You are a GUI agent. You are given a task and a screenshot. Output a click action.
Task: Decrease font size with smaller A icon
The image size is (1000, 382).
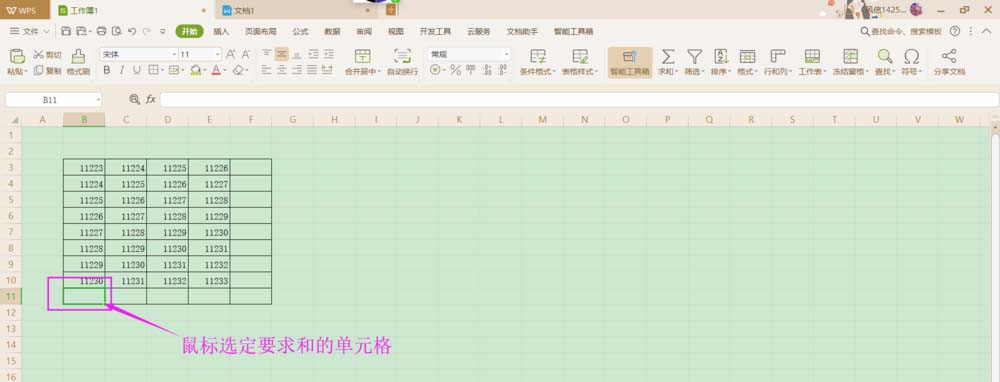click(246, 55)
